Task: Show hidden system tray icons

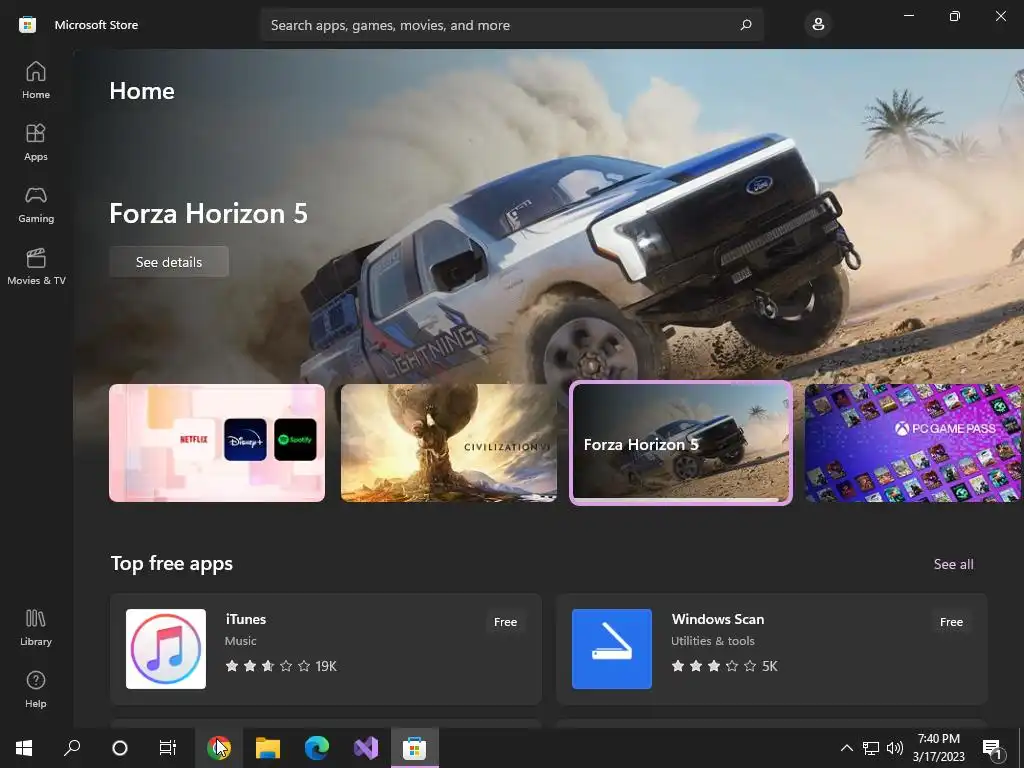Action: 846,748
